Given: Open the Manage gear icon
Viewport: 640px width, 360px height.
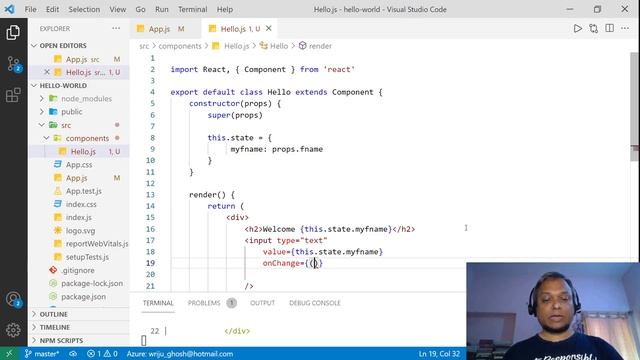Looking at the screenshot, I should (x=13, y=330).
